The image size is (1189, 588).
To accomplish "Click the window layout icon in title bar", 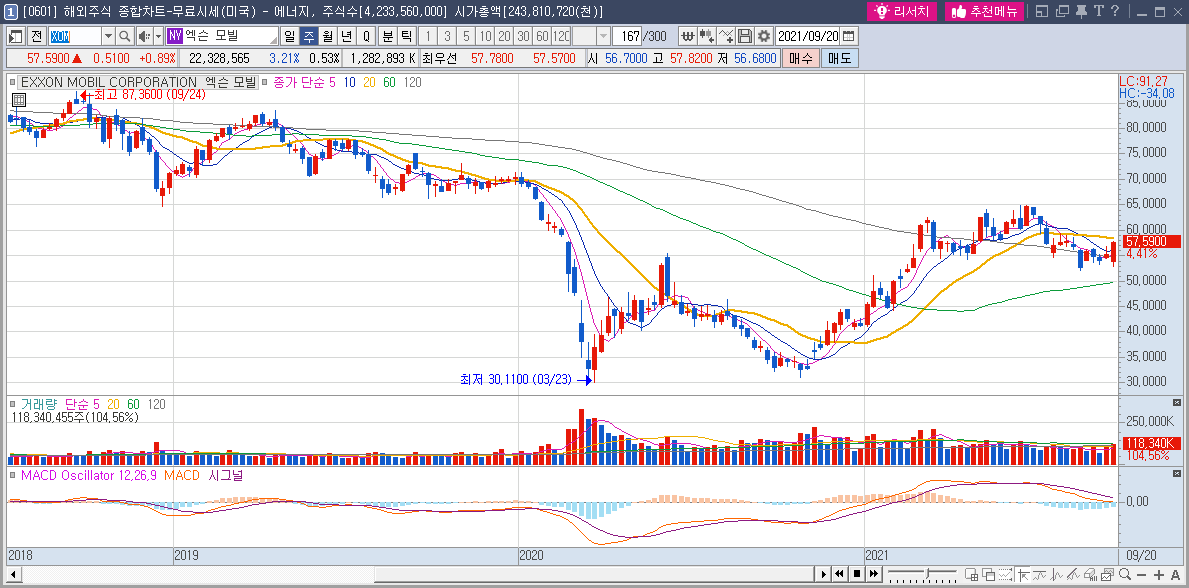I will [1042, 11].
